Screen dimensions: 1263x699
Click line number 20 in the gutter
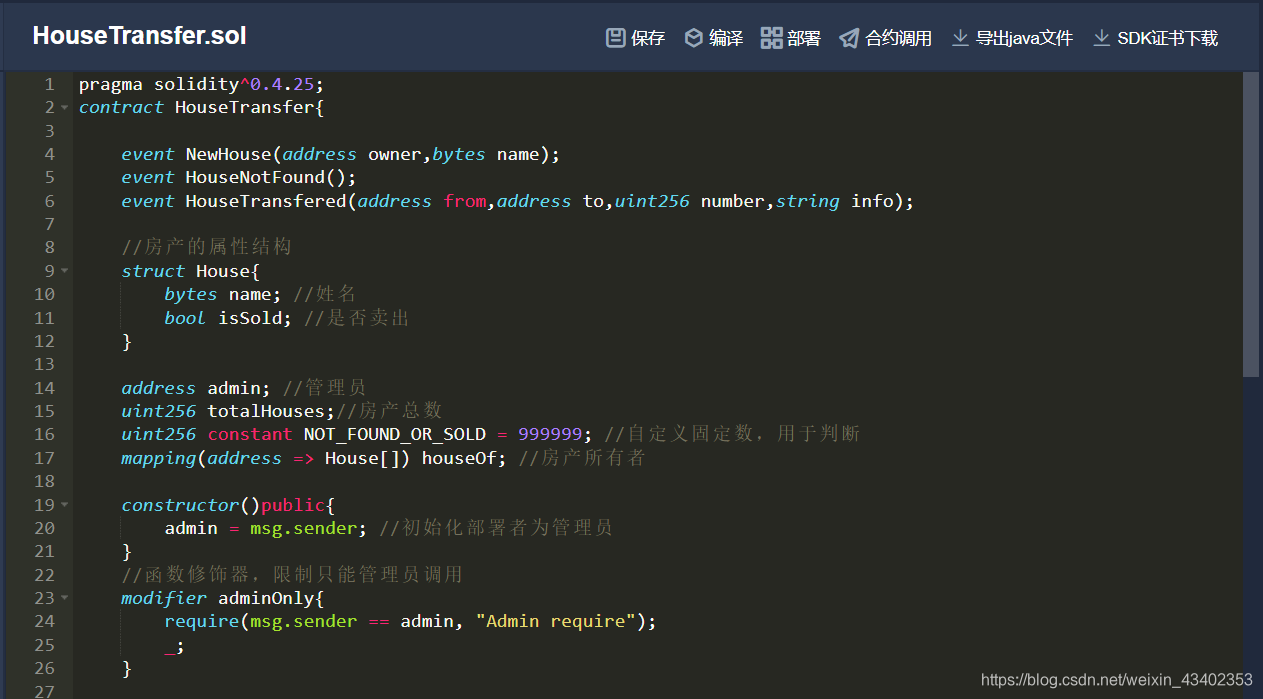click(44, 528)
